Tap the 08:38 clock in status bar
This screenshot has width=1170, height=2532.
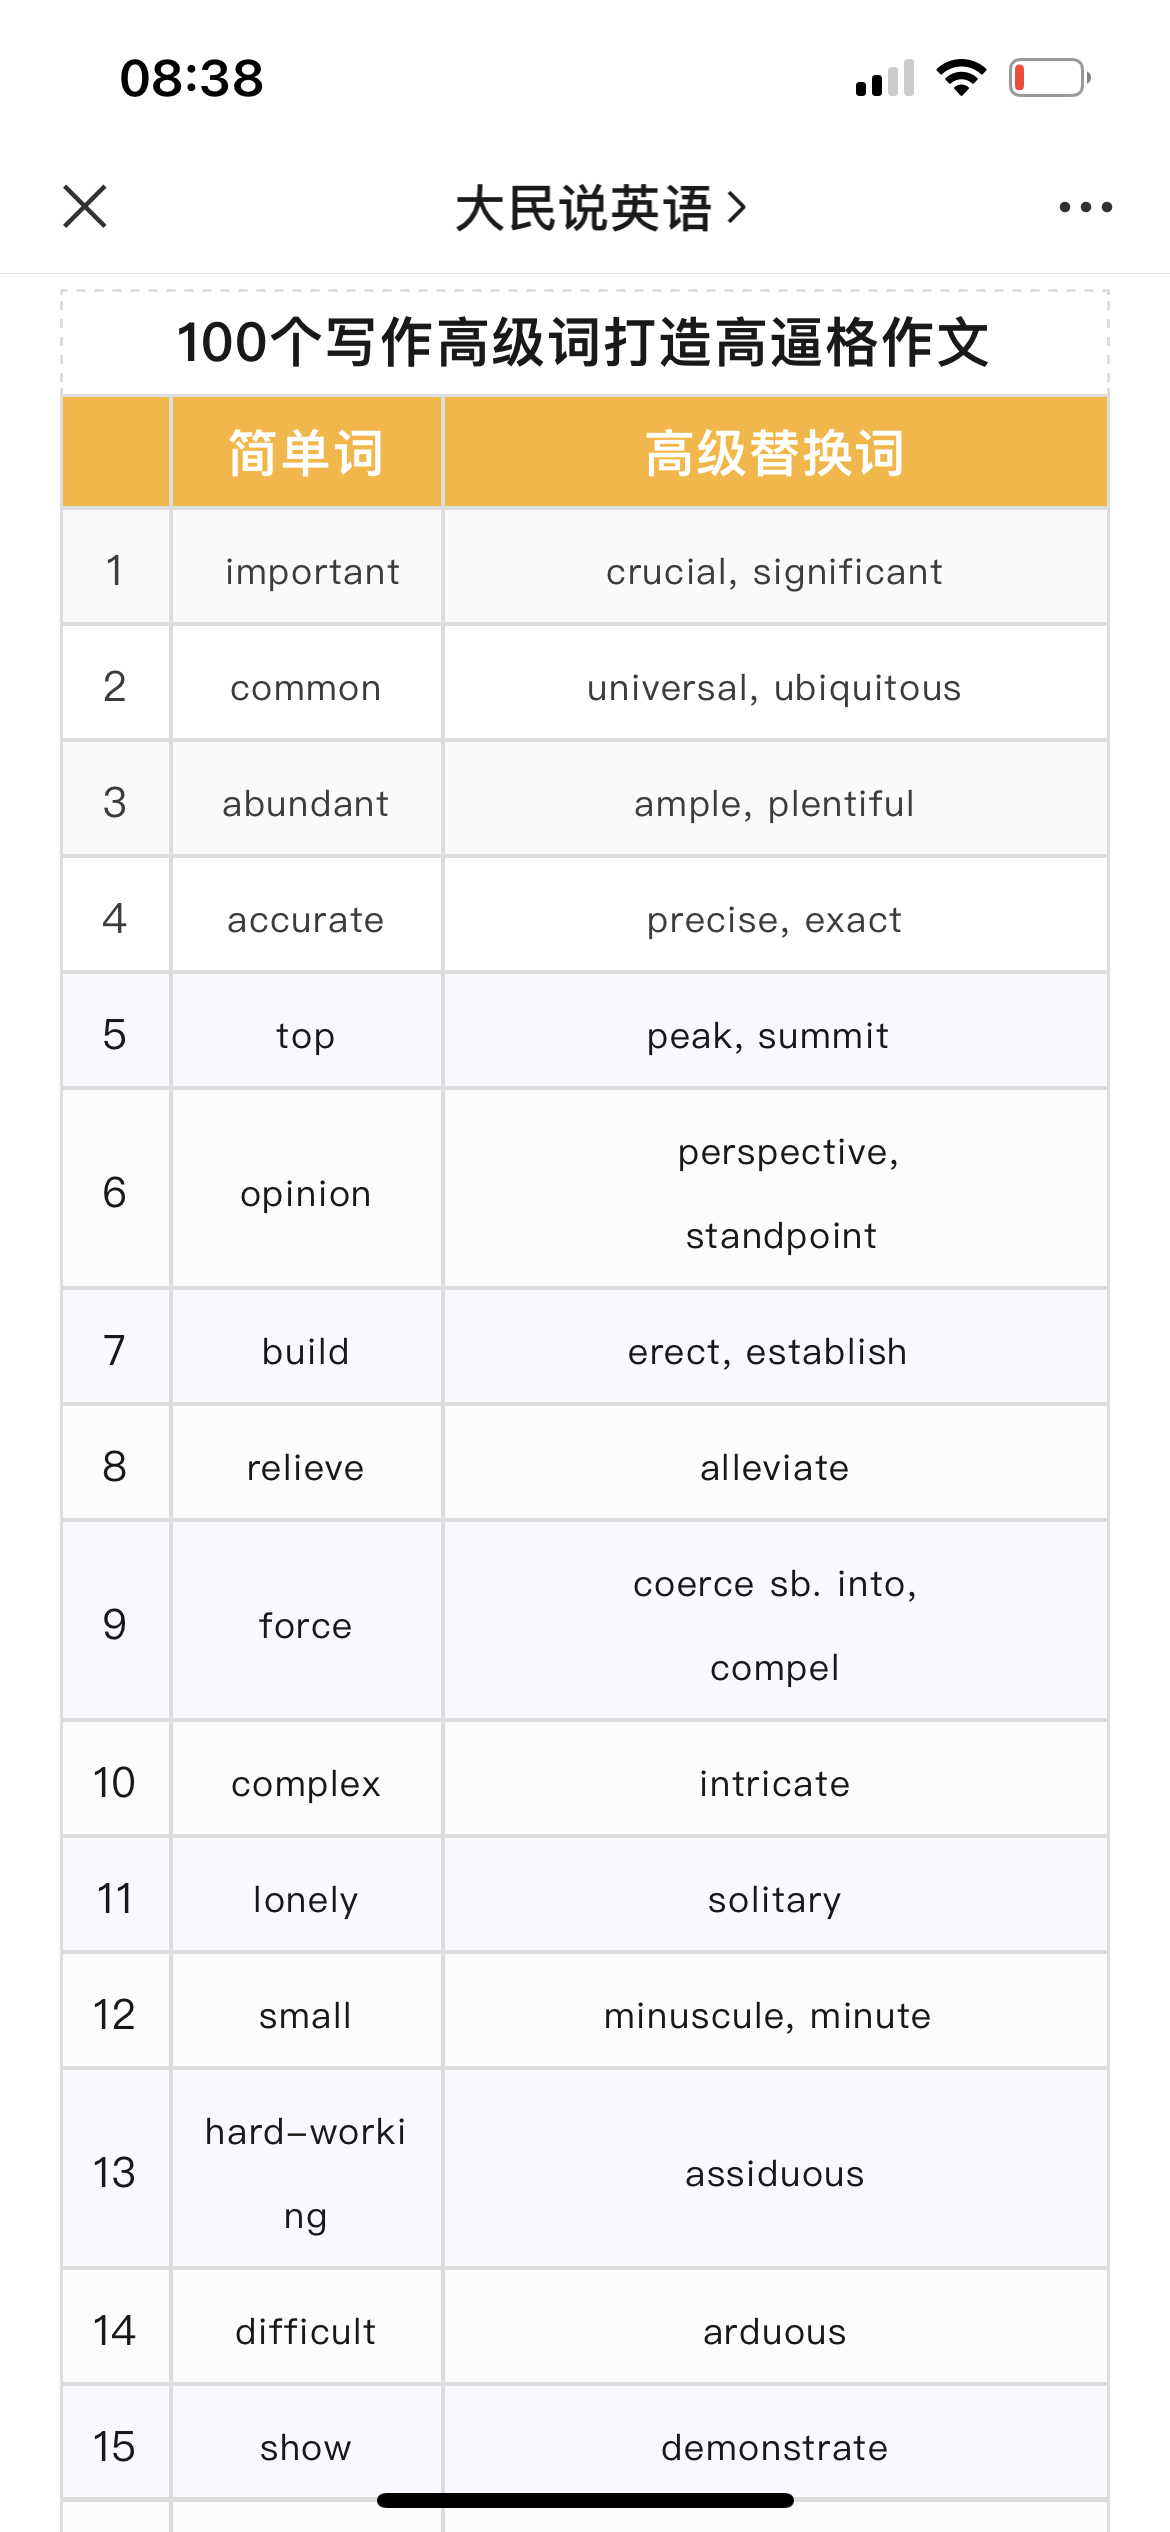pos(192,78)
